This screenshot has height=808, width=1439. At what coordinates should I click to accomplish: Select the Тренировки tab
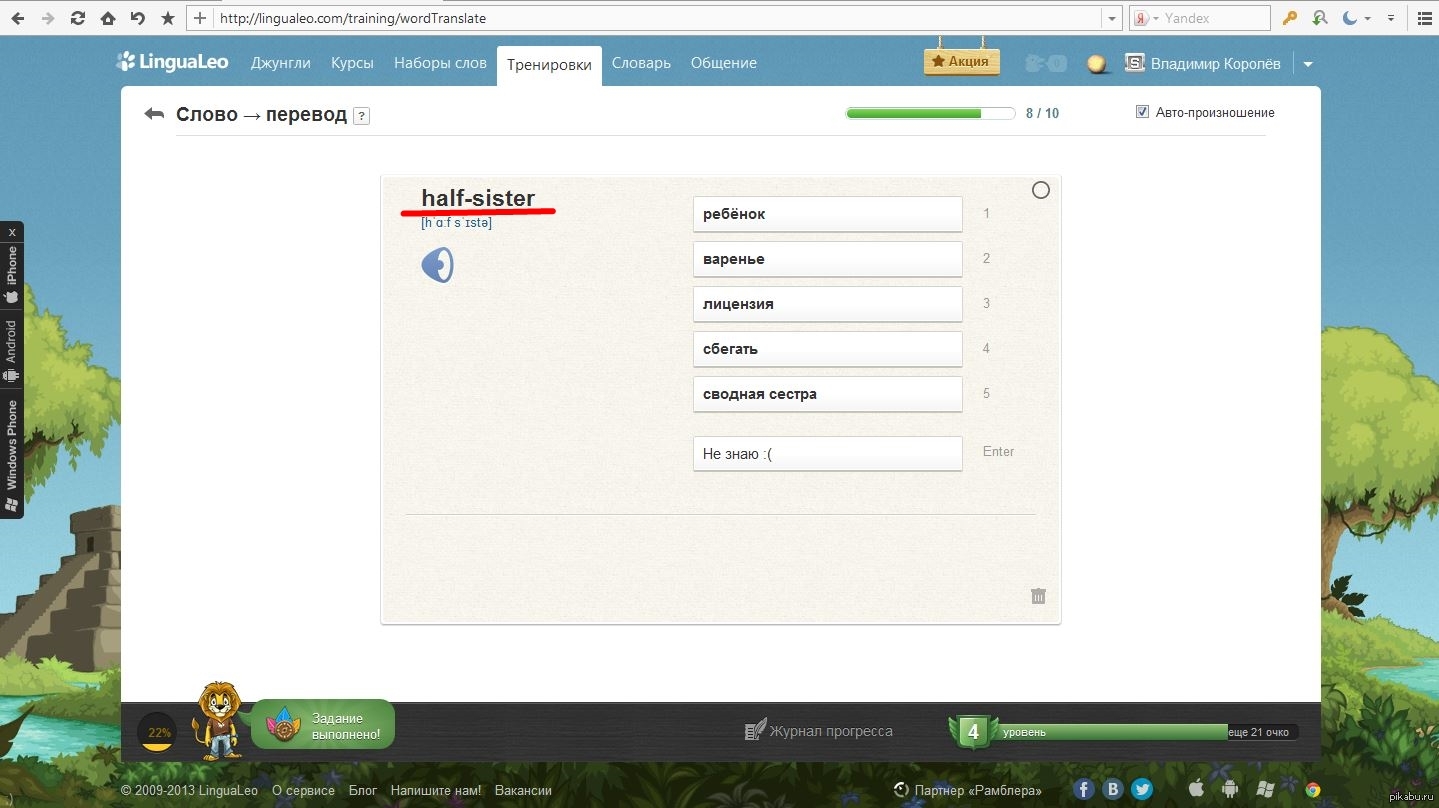tap(549, 65)
